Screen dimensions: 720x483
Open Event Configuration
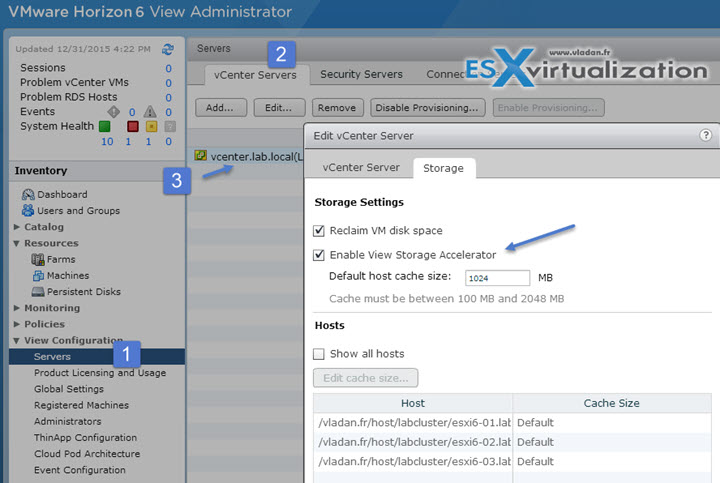point(79,470)
